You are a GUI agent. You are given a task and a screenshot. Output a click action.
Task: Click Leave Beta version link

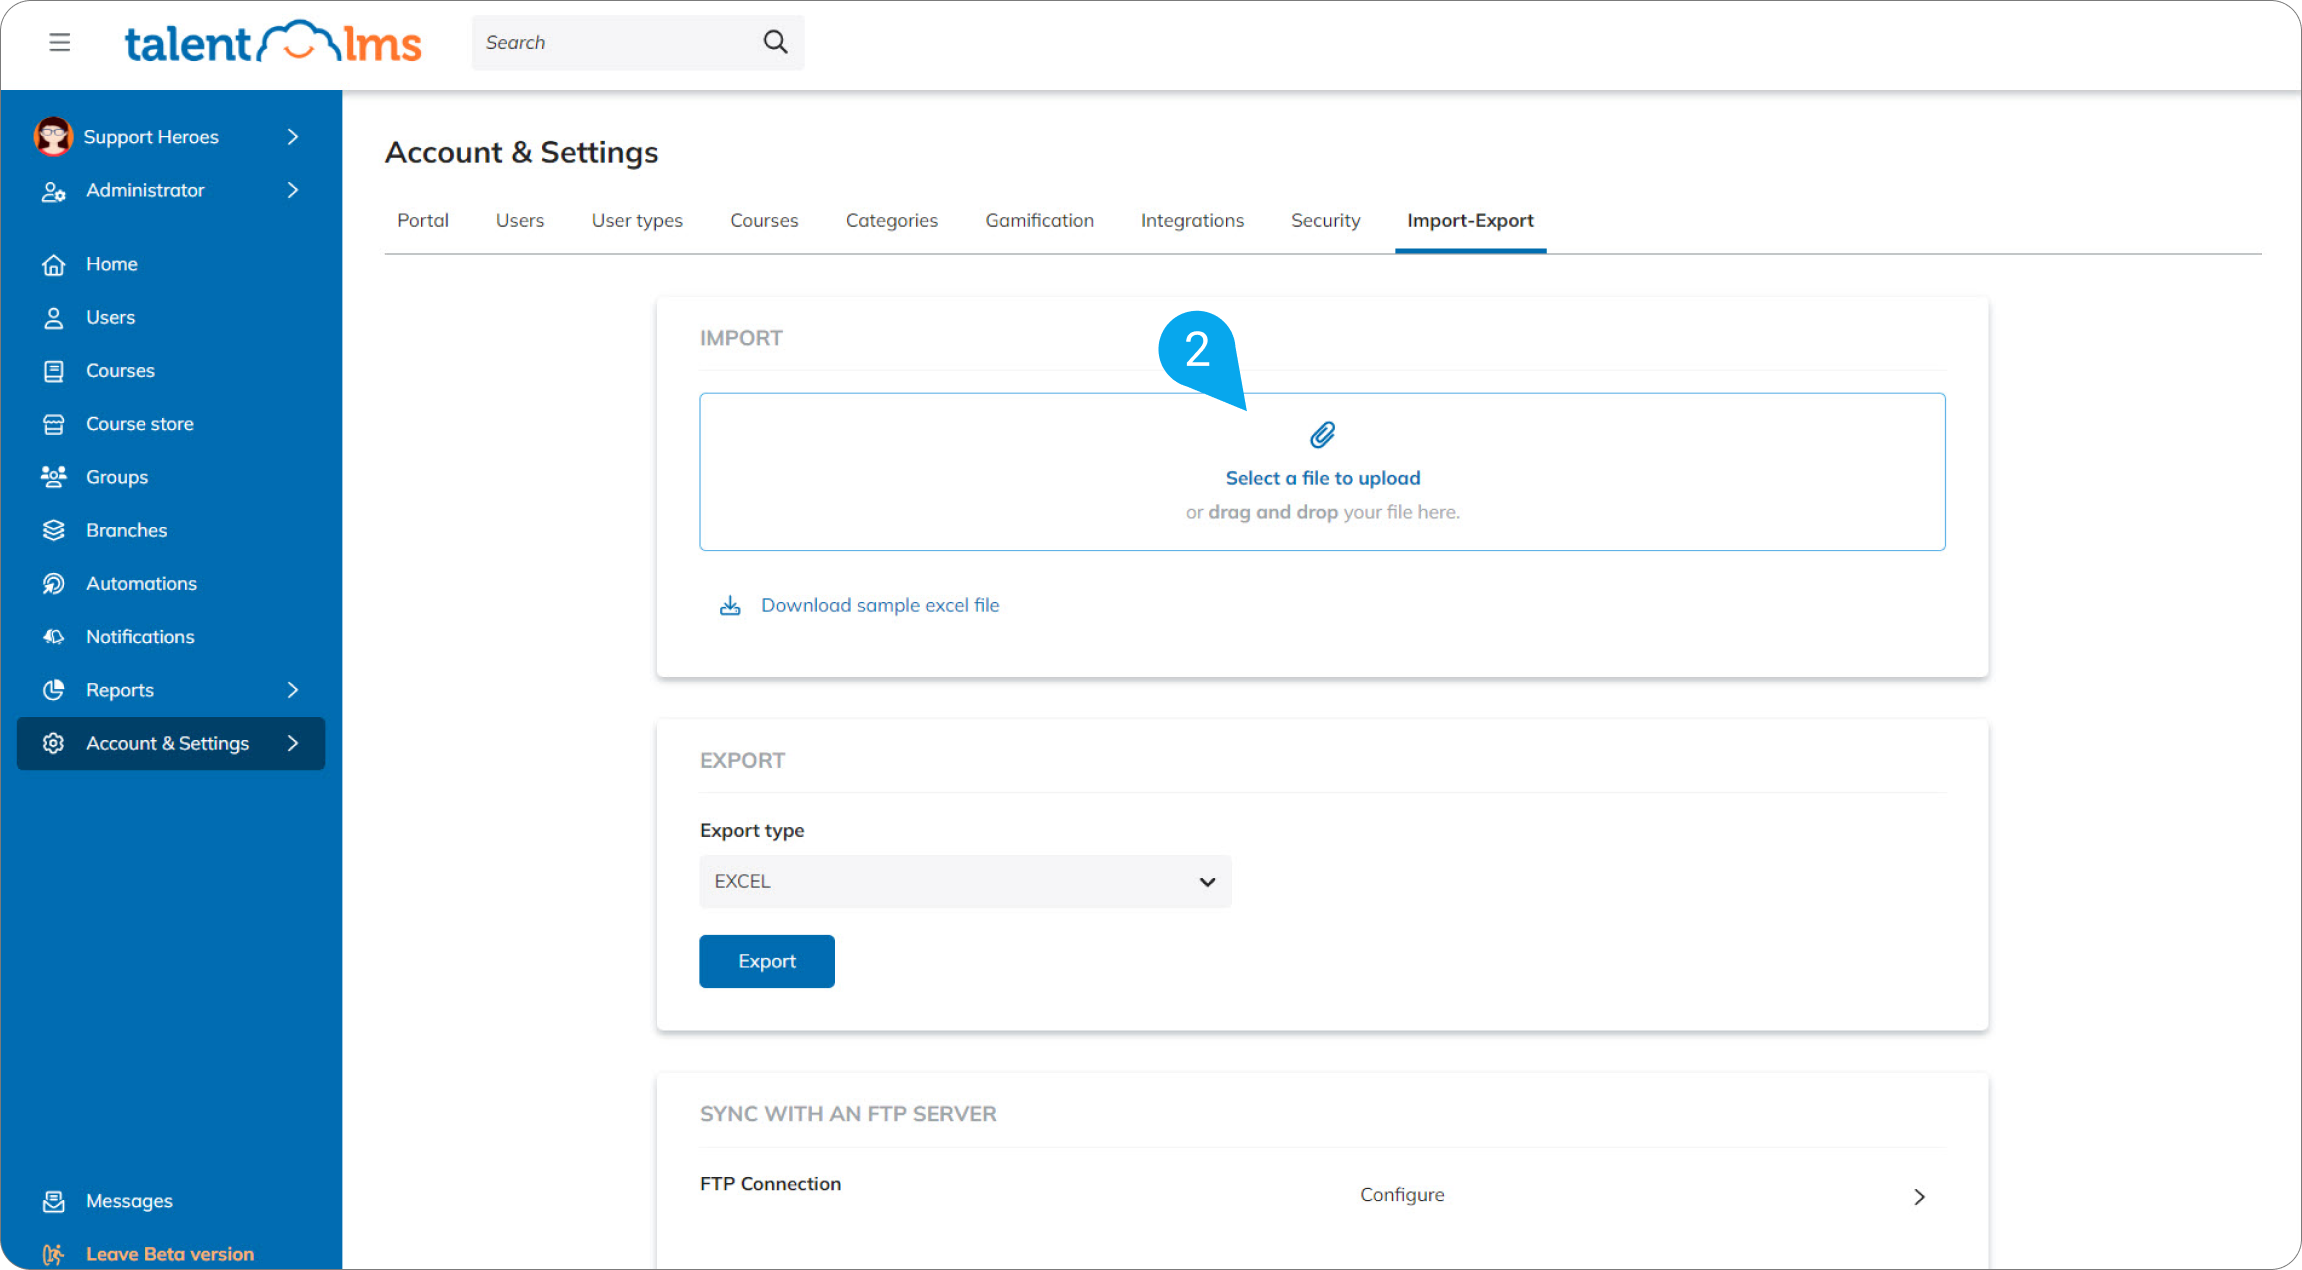click(170, 1254)
